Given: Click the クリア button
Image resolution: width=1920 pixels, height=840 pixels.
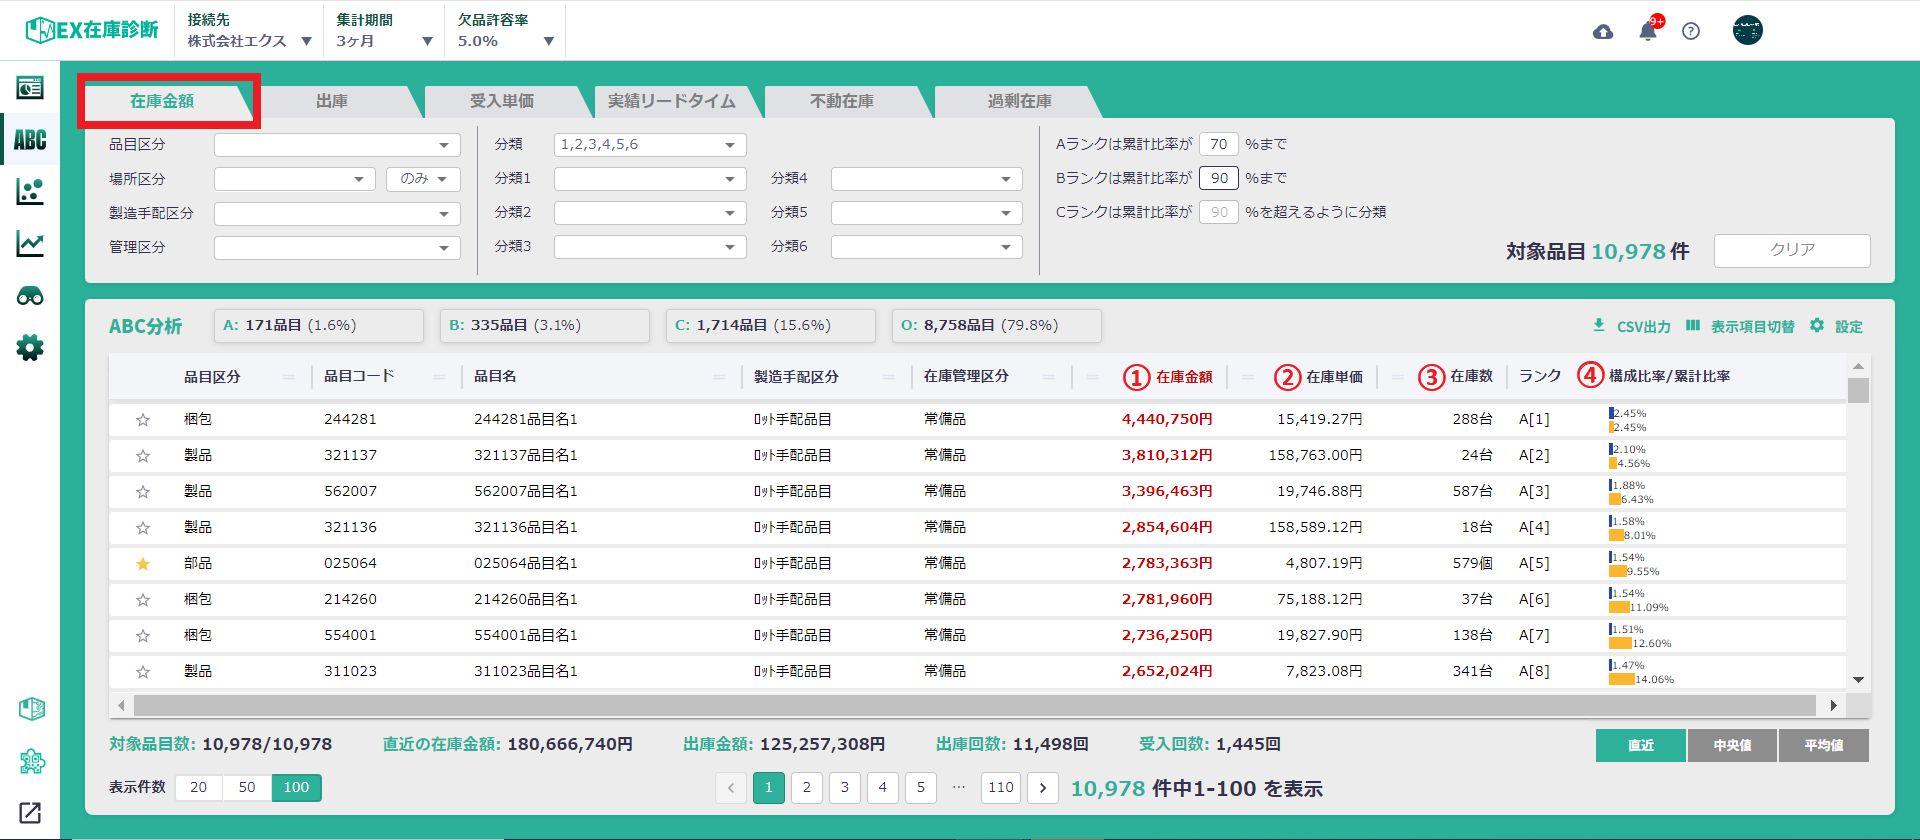Looking at the screenshot, I should pos(1792,250).
